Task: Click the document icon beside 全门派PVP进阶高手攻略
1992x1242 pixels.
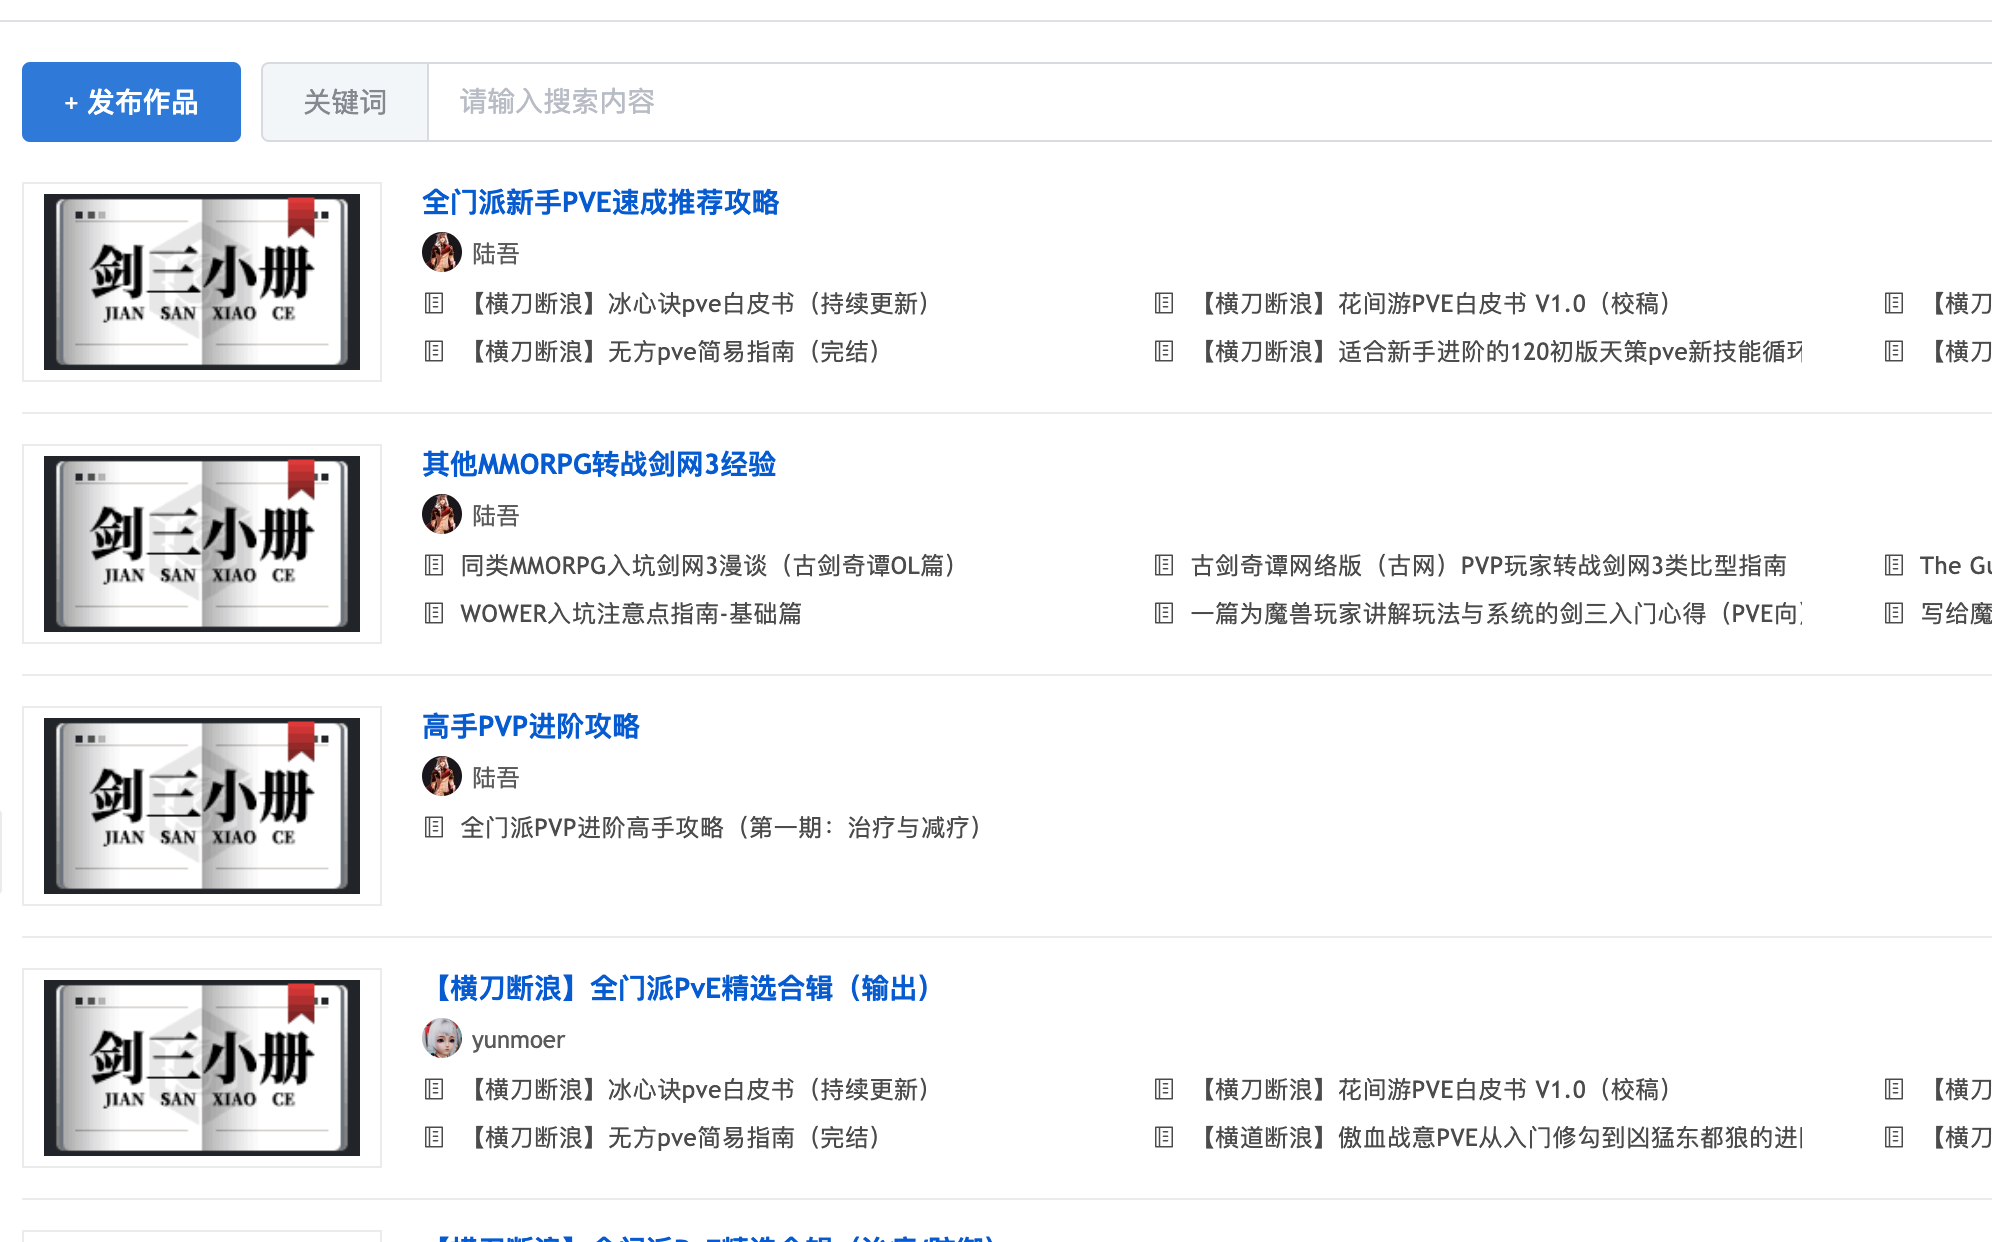Action: pos(434,828)
